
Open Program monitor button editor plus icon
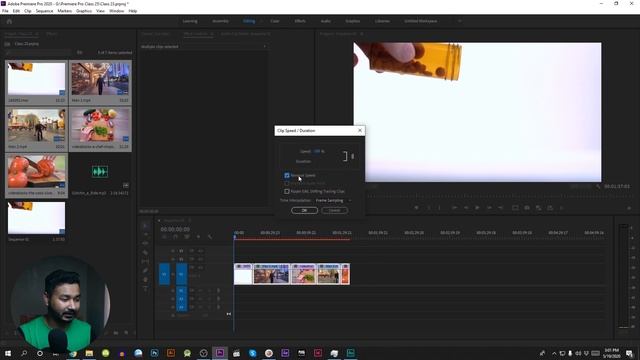pyautogui.click(x=629, y=208)
